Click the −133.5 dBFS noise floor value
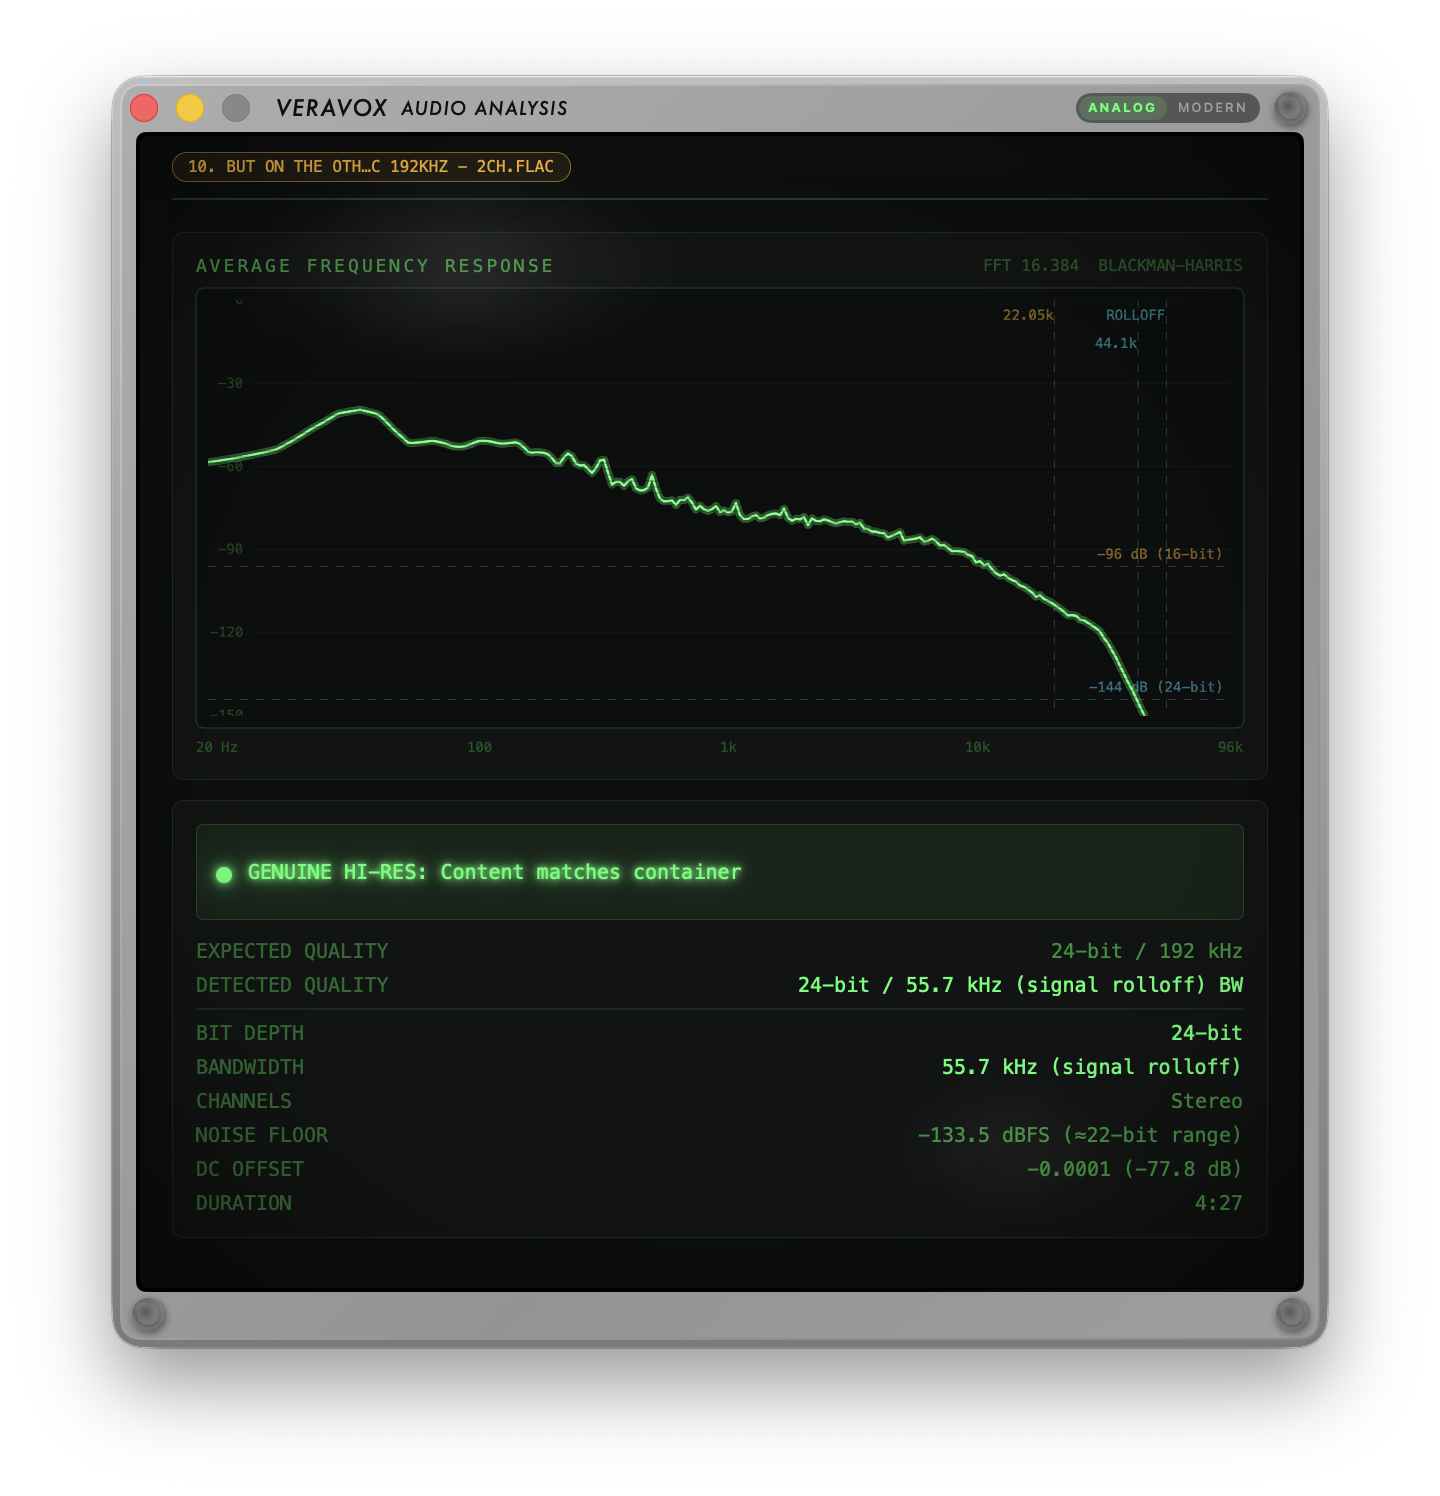The width and height of the screenshot is (1440, 1496). click(1080, 1135)
